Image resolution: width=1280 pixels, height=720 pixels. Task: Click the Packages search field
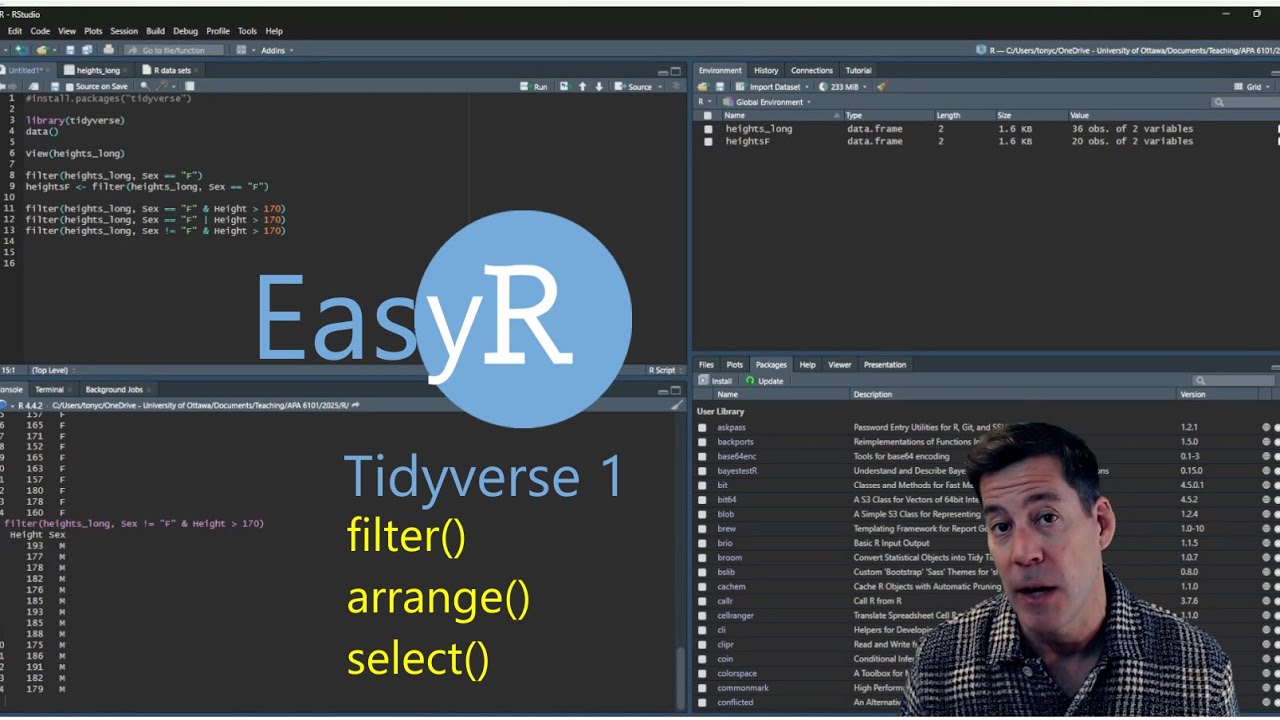click(x=1233, y=381)
